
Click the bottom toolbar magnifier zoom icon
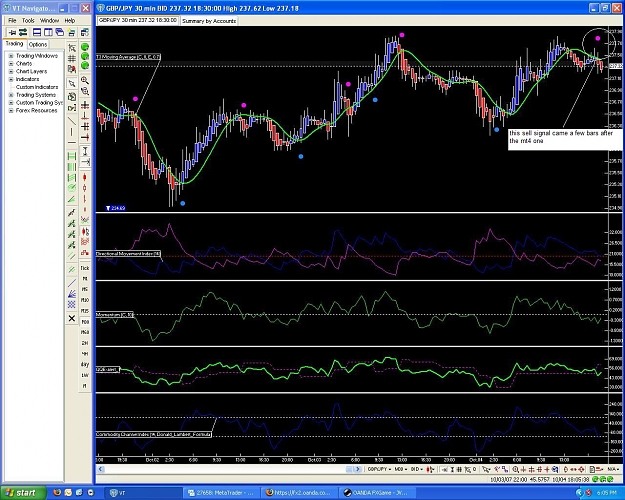click(515, 469)
